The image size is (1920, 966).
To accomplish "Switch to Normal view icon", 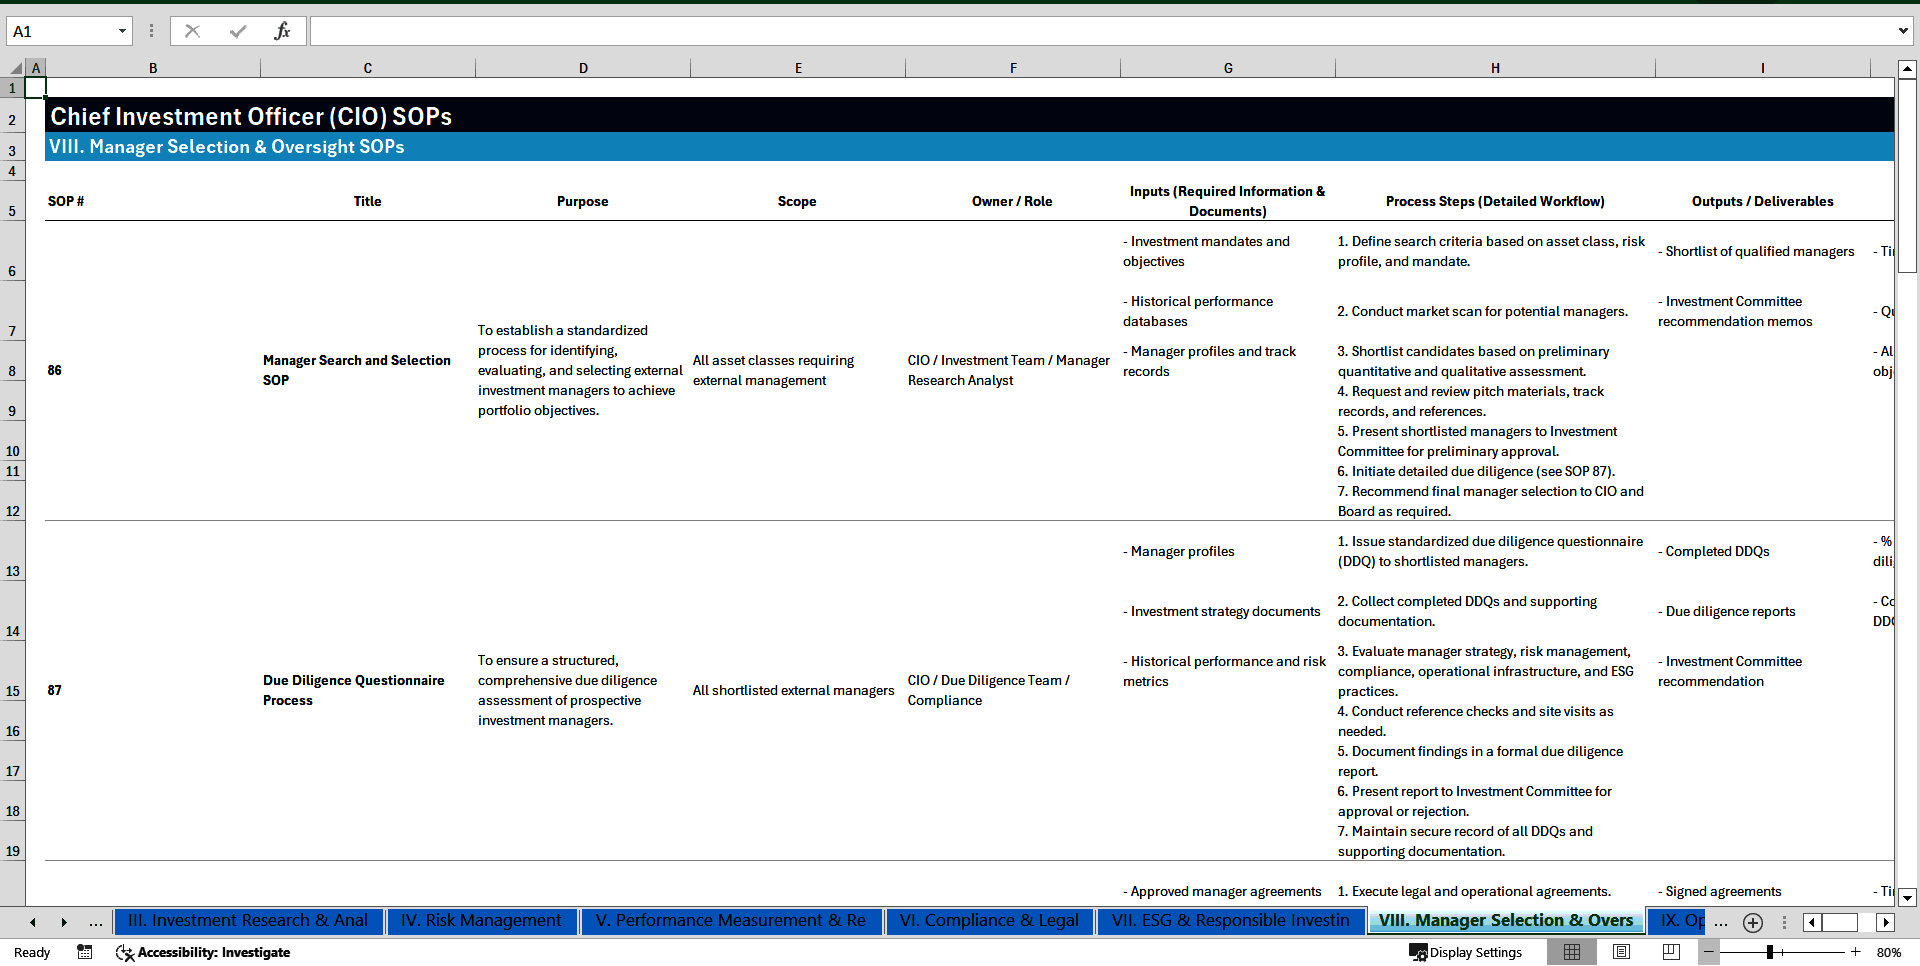I will (x=1571, y=952).
